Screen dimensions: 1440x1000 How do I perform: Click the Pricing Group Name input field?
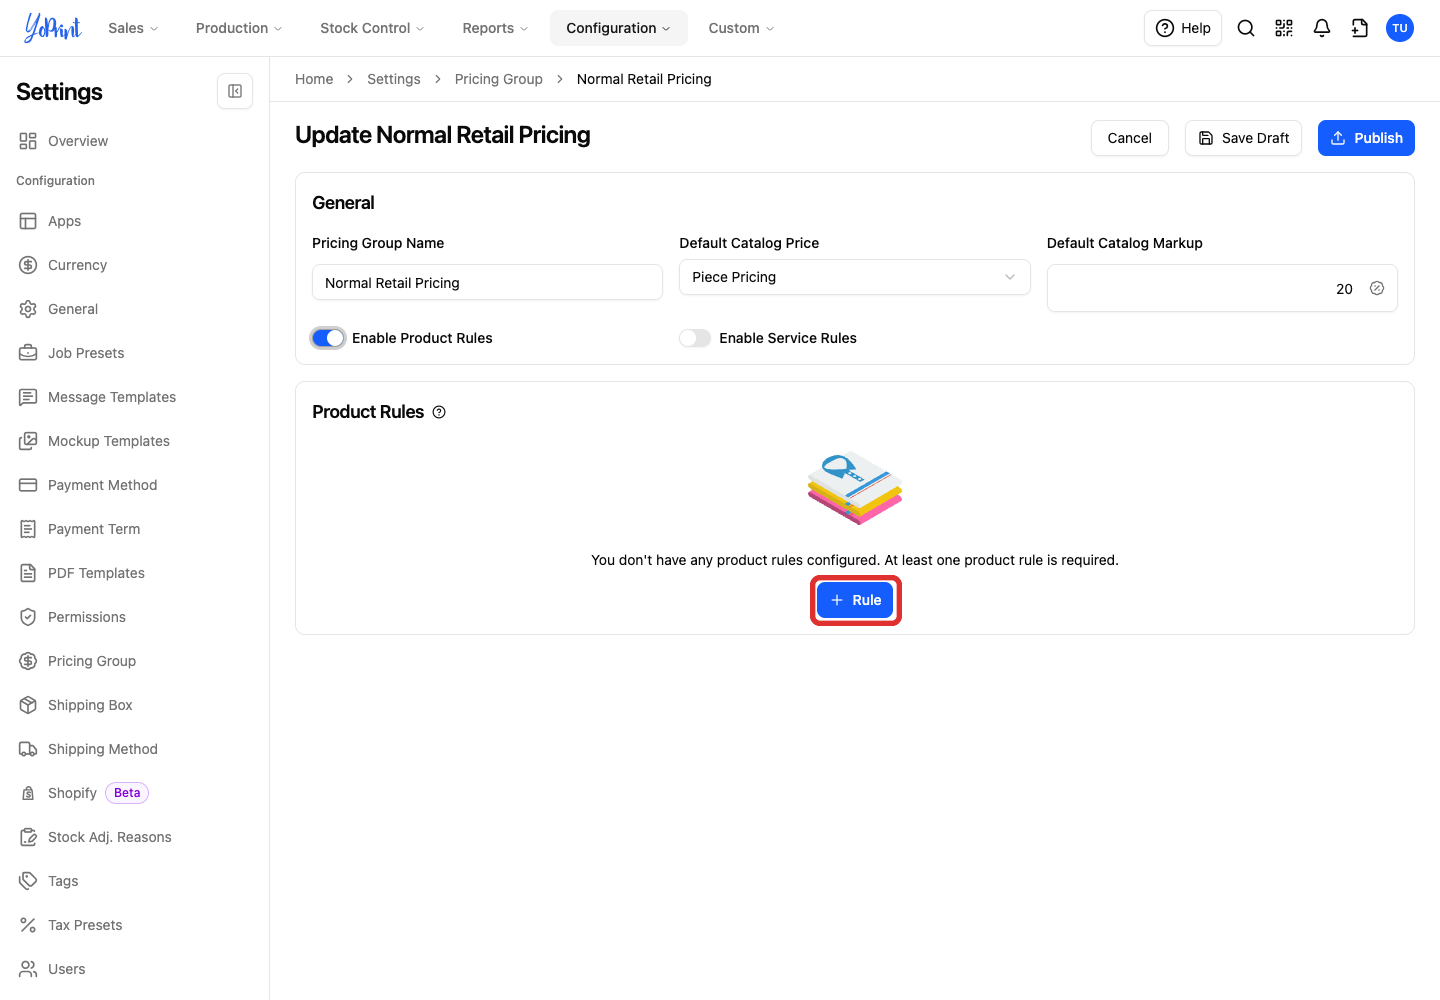click(487, 283)
